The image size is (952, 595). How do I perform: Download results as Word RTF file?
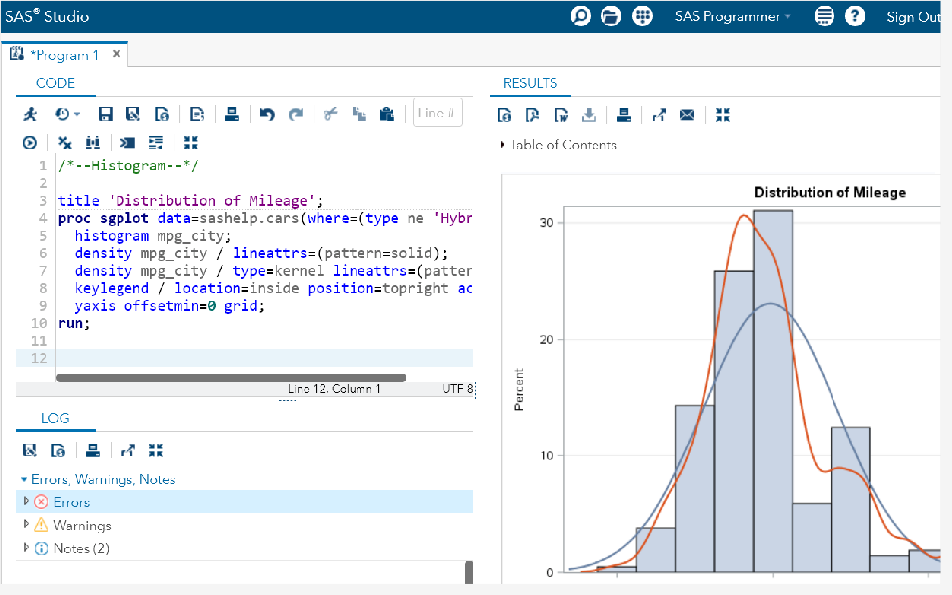coord(561,115)
